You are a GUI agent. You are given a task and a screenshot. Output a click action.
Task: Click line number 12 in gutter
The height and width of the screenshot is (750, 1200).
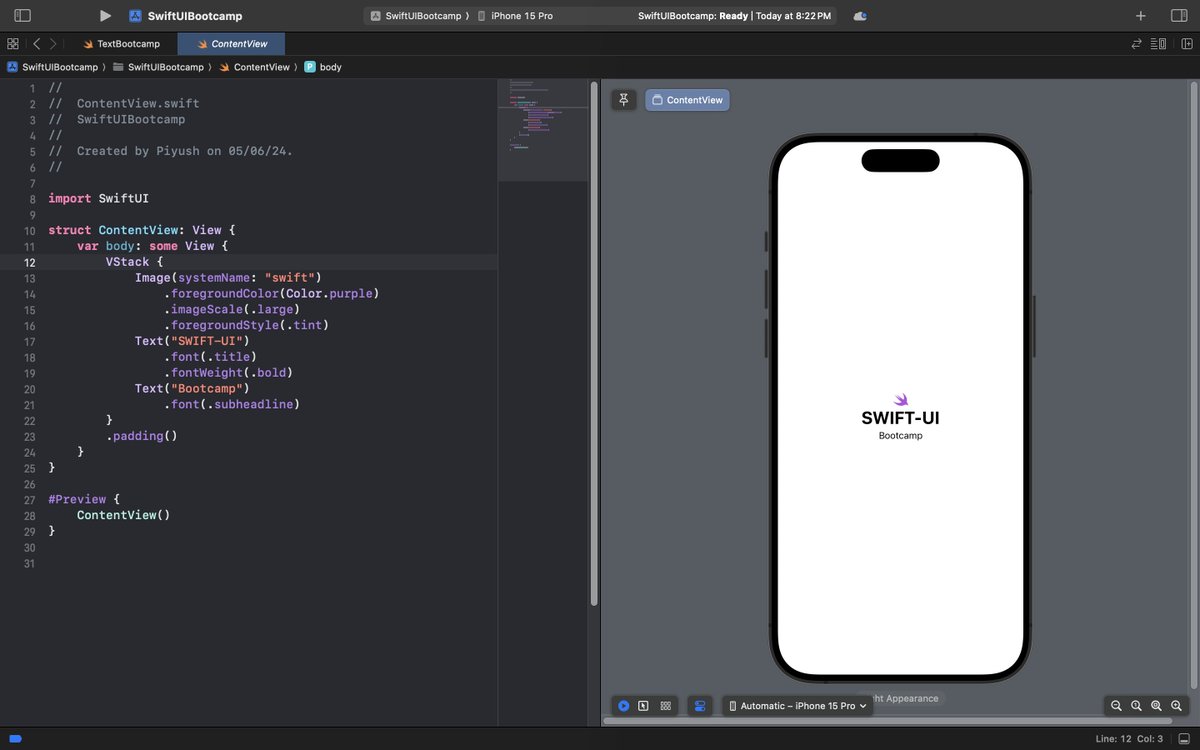(x=30, y=262)
